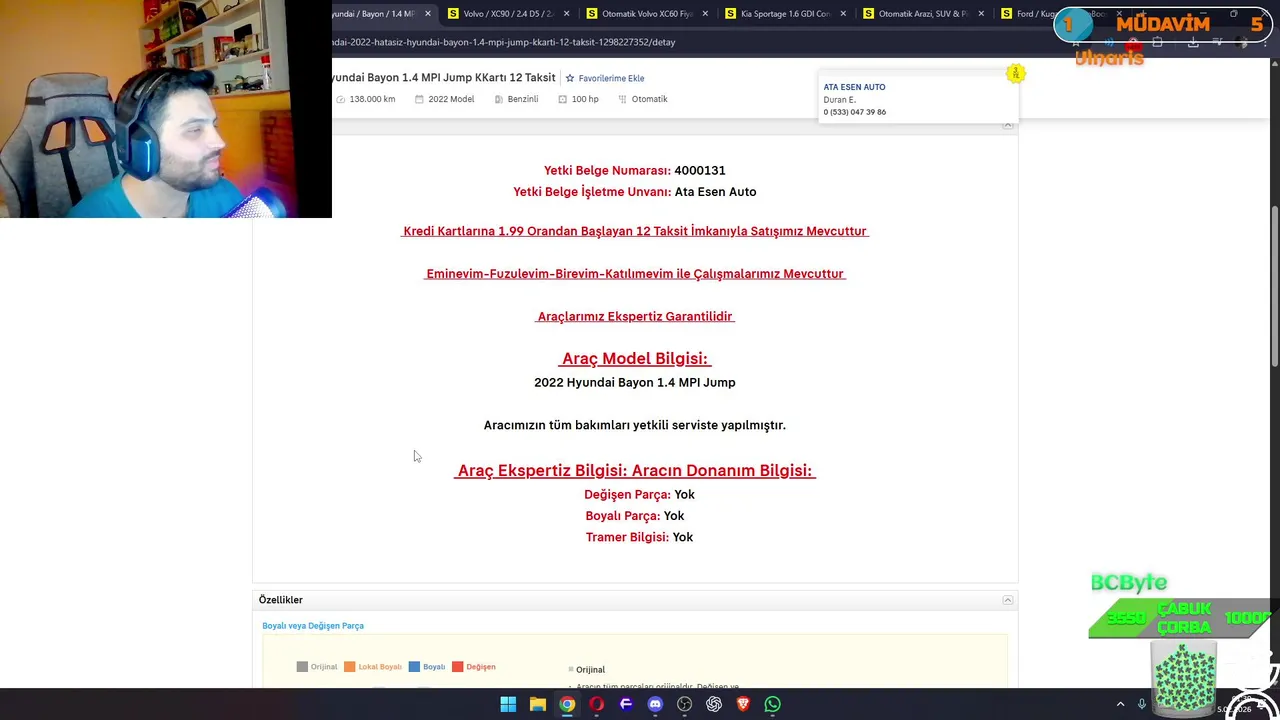Open WhatsApp from the taskbar
This screenshot has height=720, width=1280.
click(772, 704)
